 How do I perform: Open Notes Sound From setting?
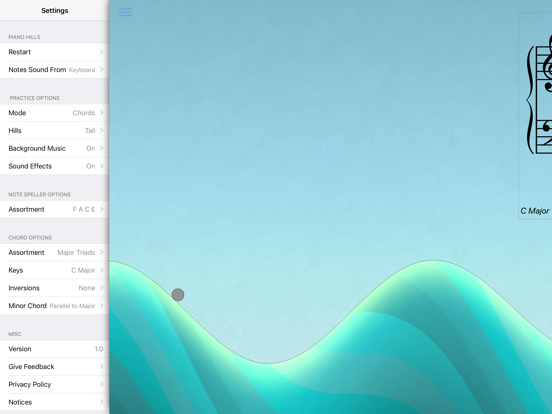(x=55, y=70)
